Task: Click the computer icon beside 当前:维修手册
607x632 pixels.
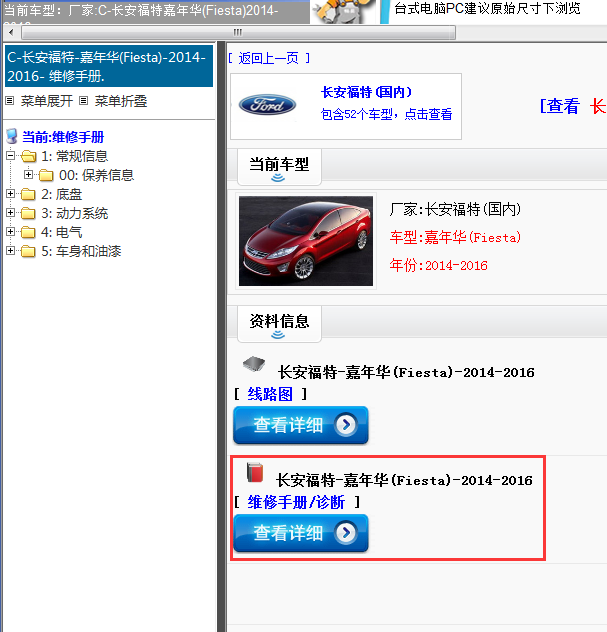Action: click(12, 136)
